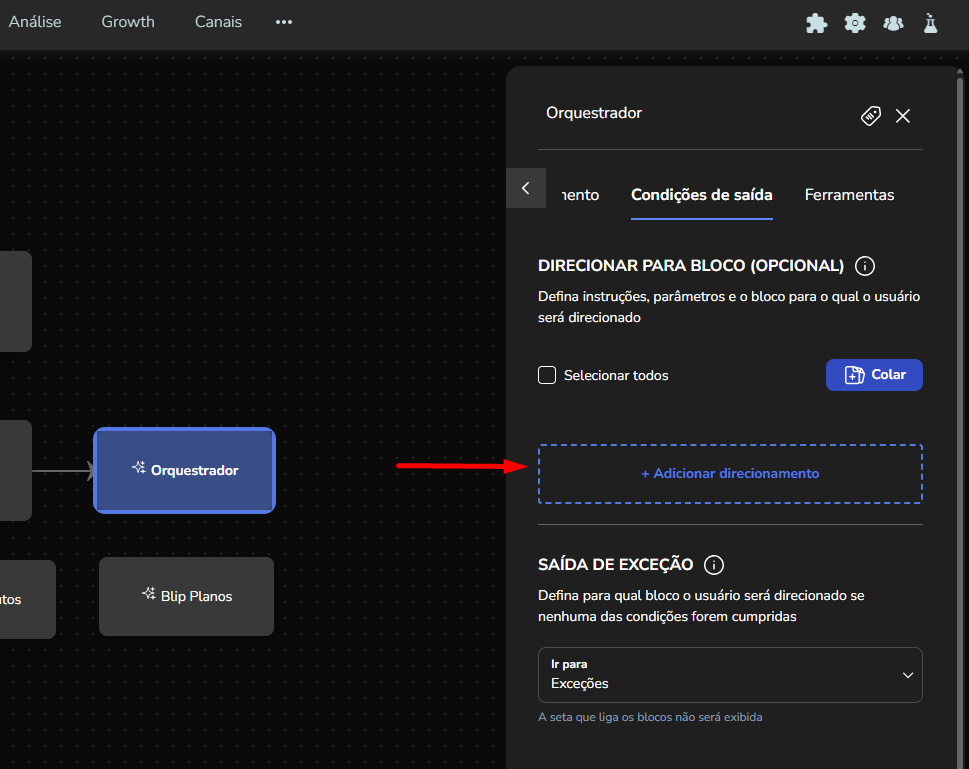Check the Selecionar todos checkbox
The height and width of the screenshot is (769, 969).
tap(547, 375)
